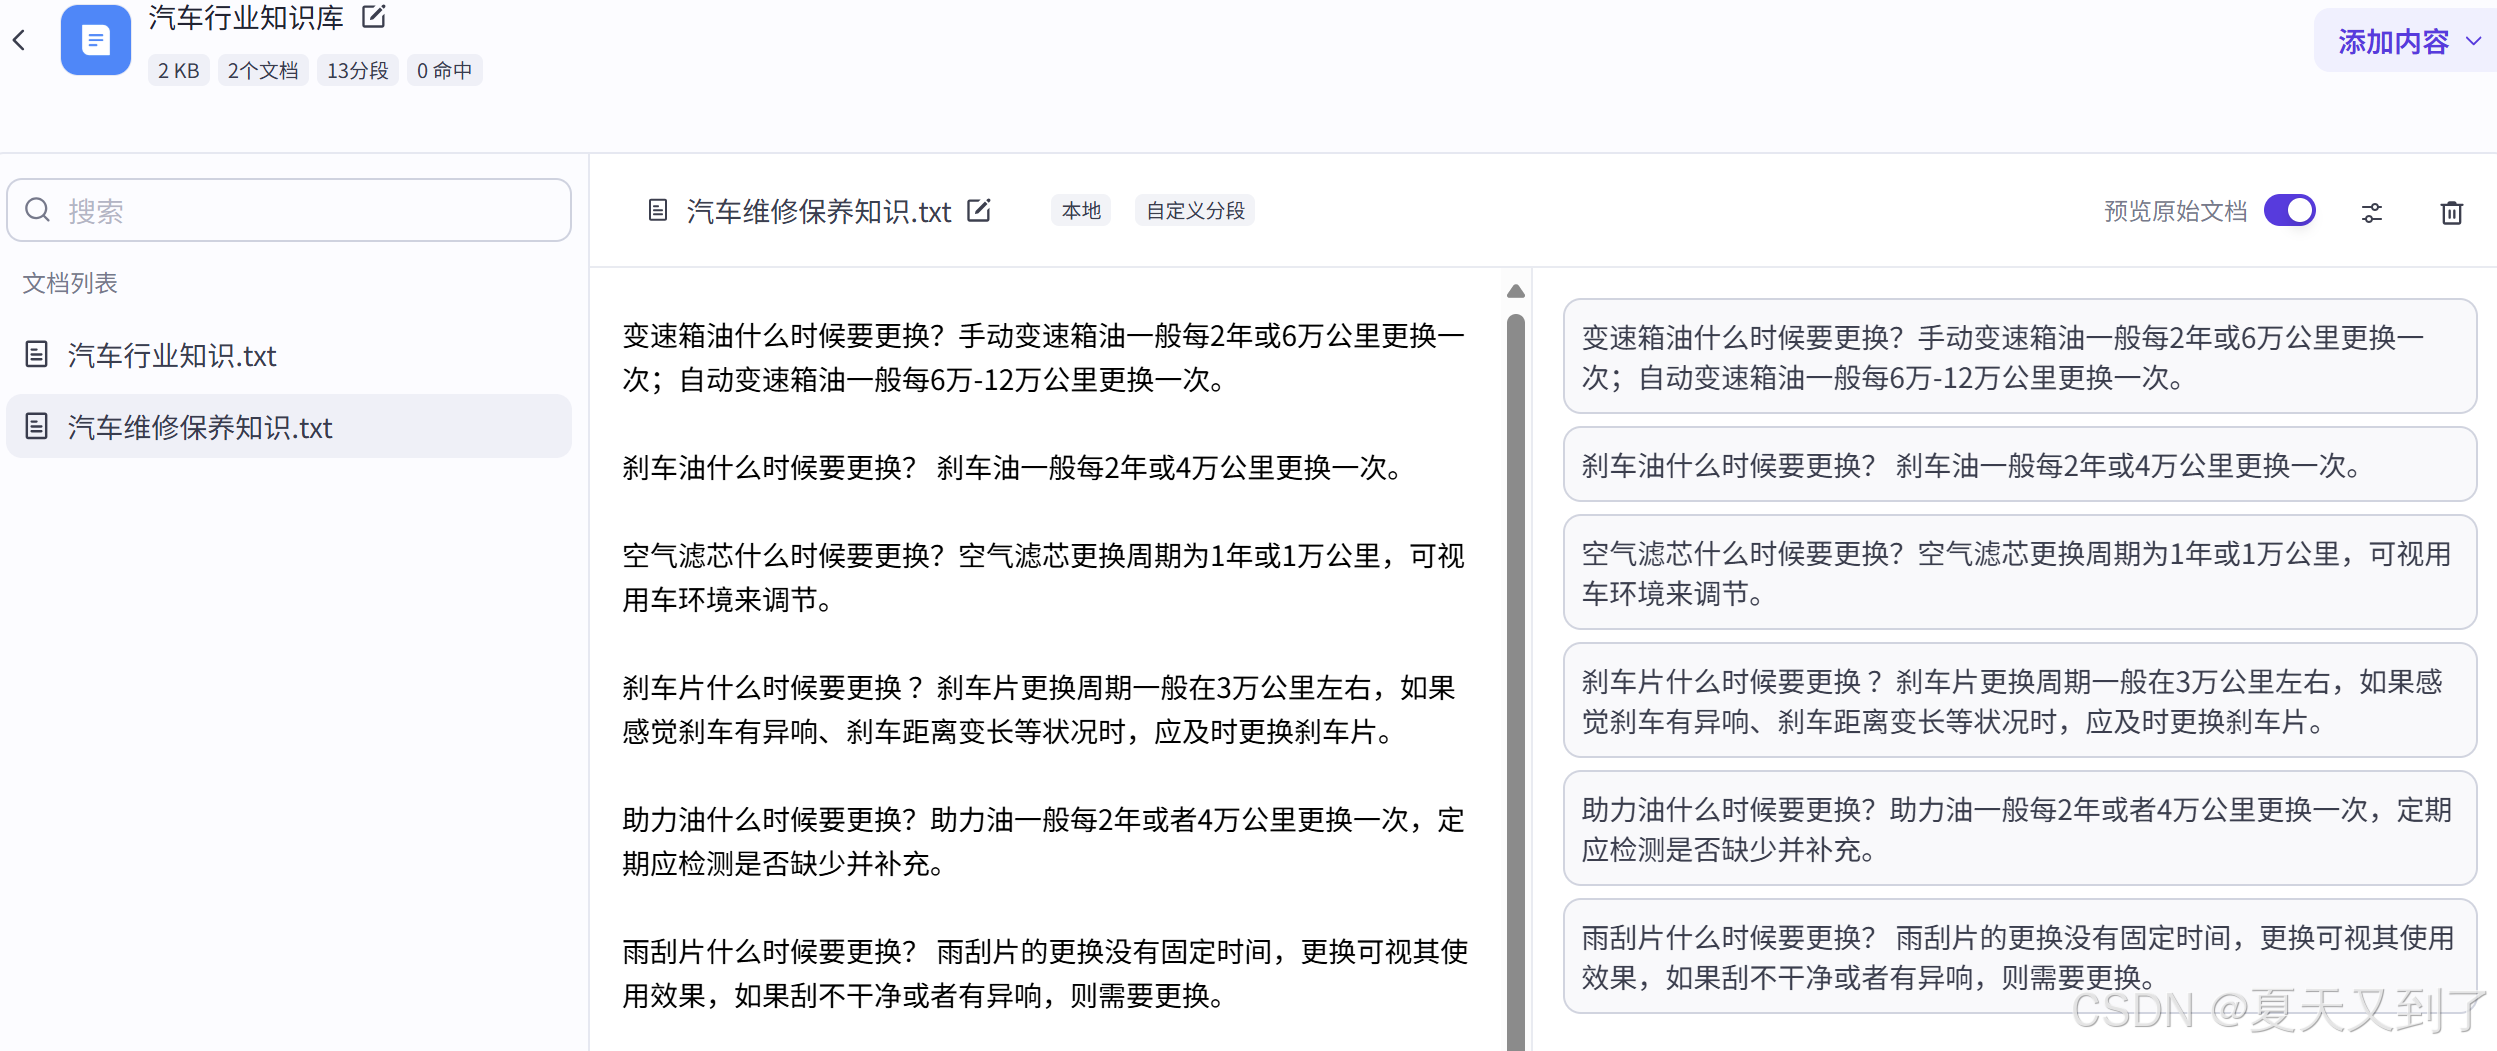
Task: Click the 汽车行业知识库 title text
Action: click(246, 17)
